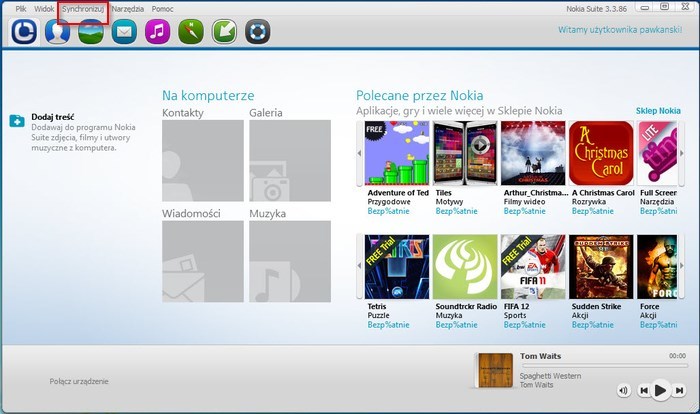Open the Narzędzia menu
Viewport: 700px width, 414px height.
[x=128, y=9]
